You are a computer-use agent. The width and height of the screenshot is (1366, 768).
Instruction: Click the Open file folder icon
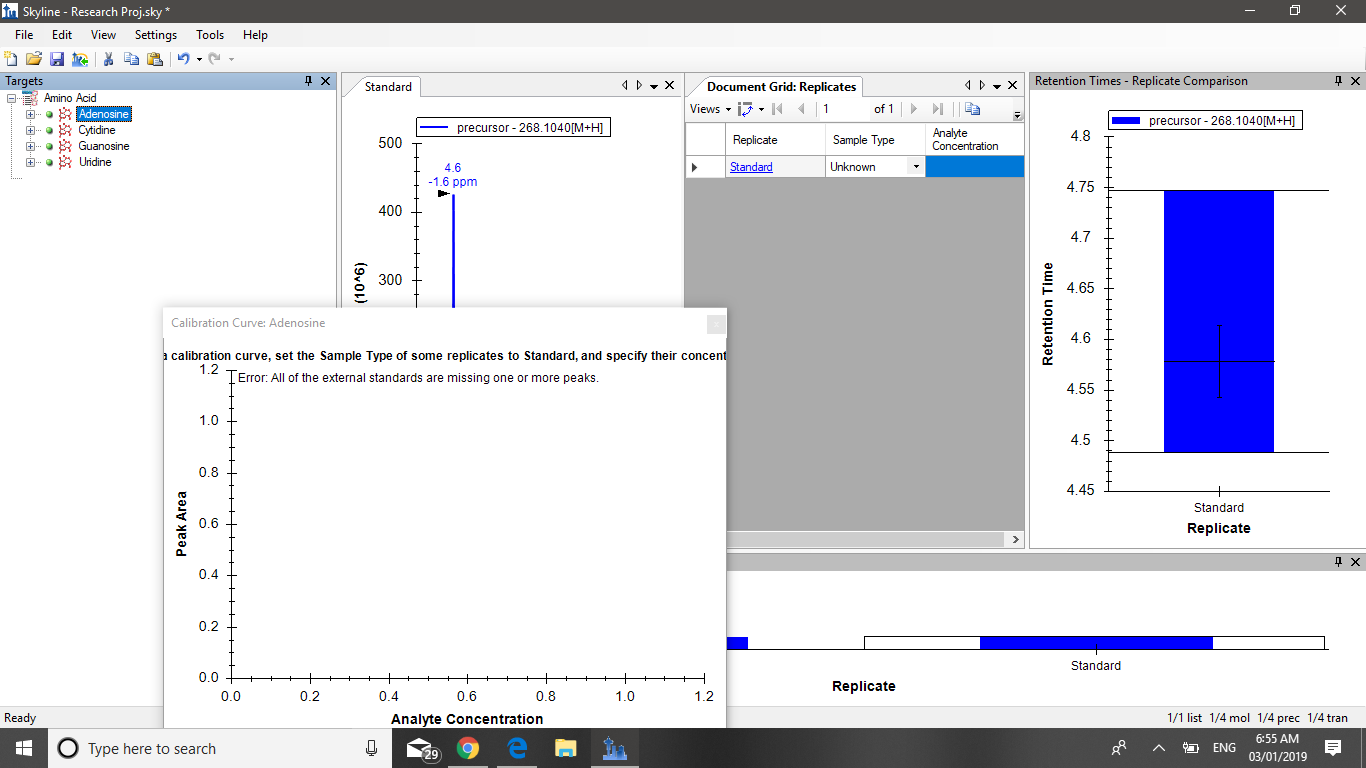pos(33,59)
